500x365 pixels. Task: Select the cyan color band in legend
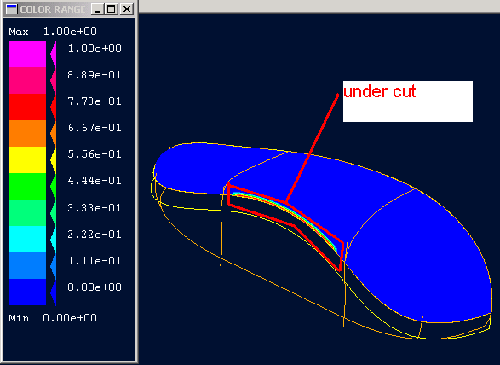click(27, 239)
